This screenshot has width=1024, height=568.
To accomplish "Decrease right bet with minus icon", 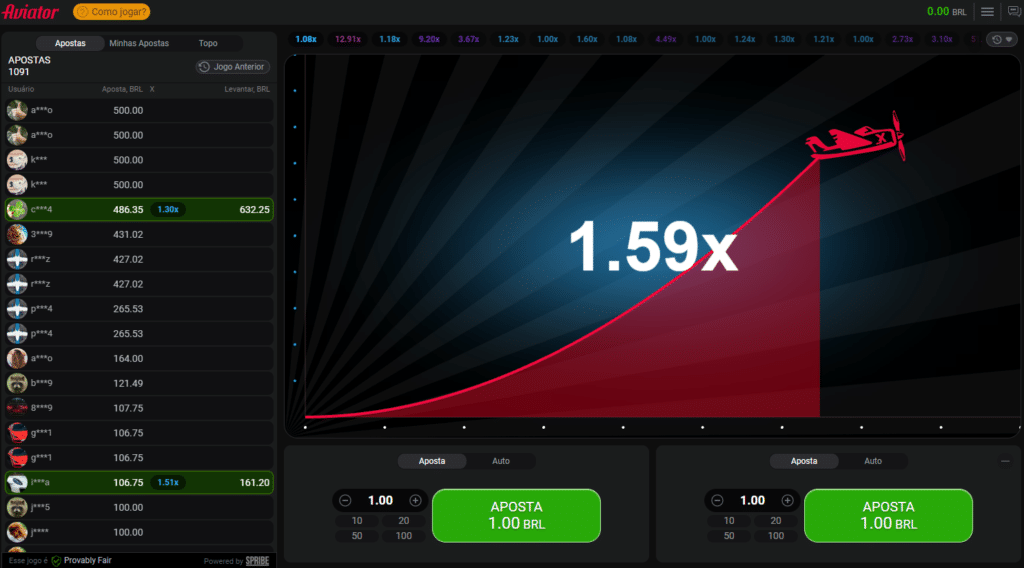I will pos(718,500).
